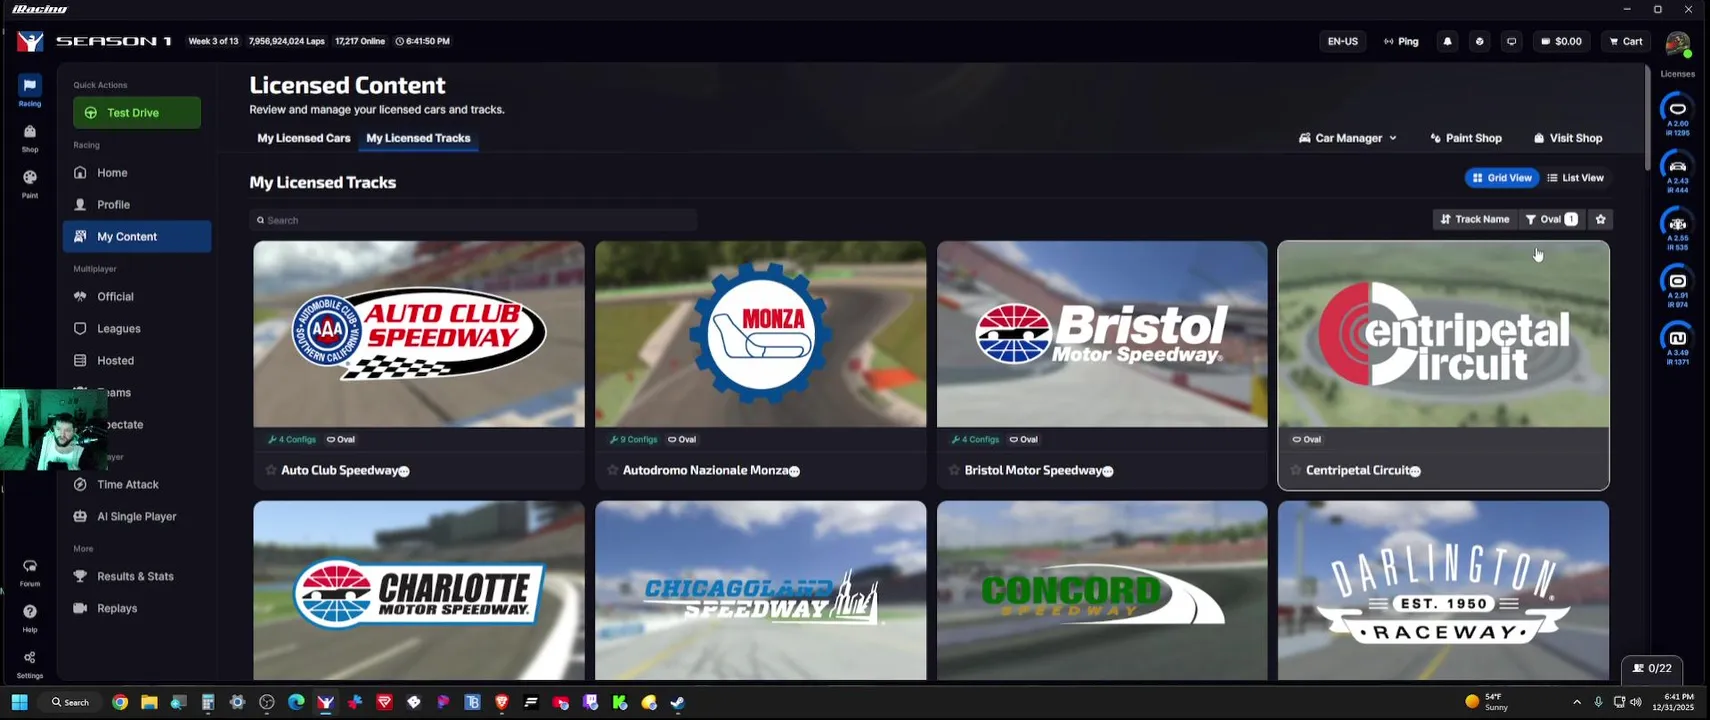Open the helmet profile avatar

(x=1678, y=43)
